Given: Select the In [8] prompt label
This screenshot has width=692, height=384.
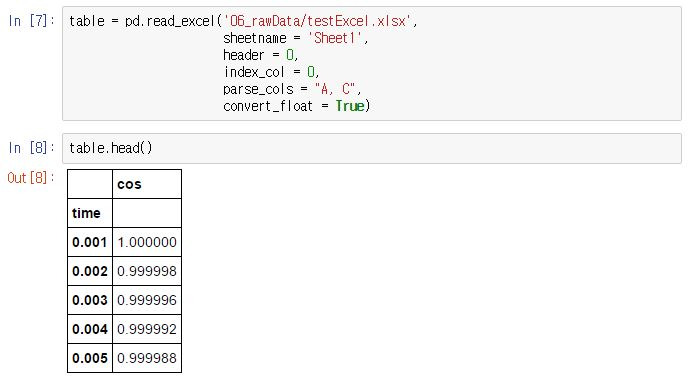Looking at the screenshot, I should click(x=31, y=147).
